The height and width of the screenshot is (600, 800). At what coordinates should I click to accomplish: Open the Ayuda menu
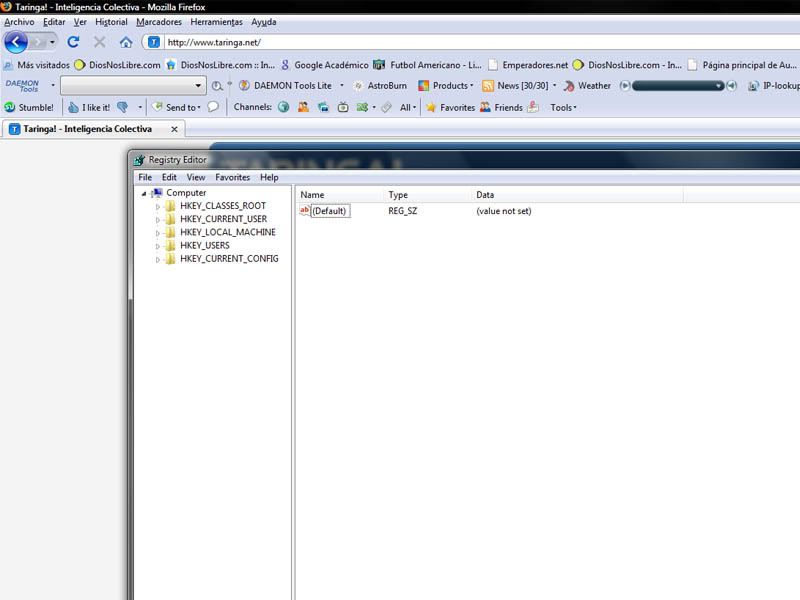[x=264, y=22]
